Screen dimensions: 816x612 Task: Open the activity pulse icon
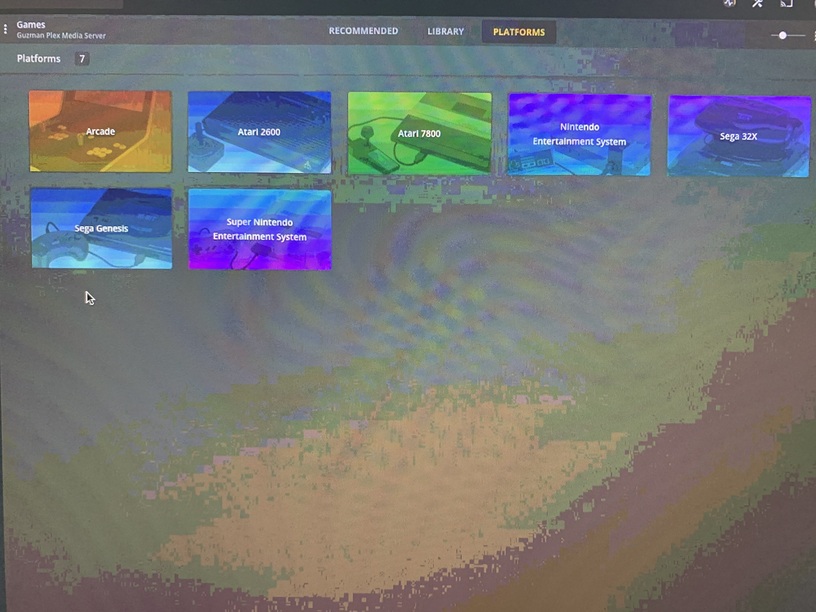(729, 3)
